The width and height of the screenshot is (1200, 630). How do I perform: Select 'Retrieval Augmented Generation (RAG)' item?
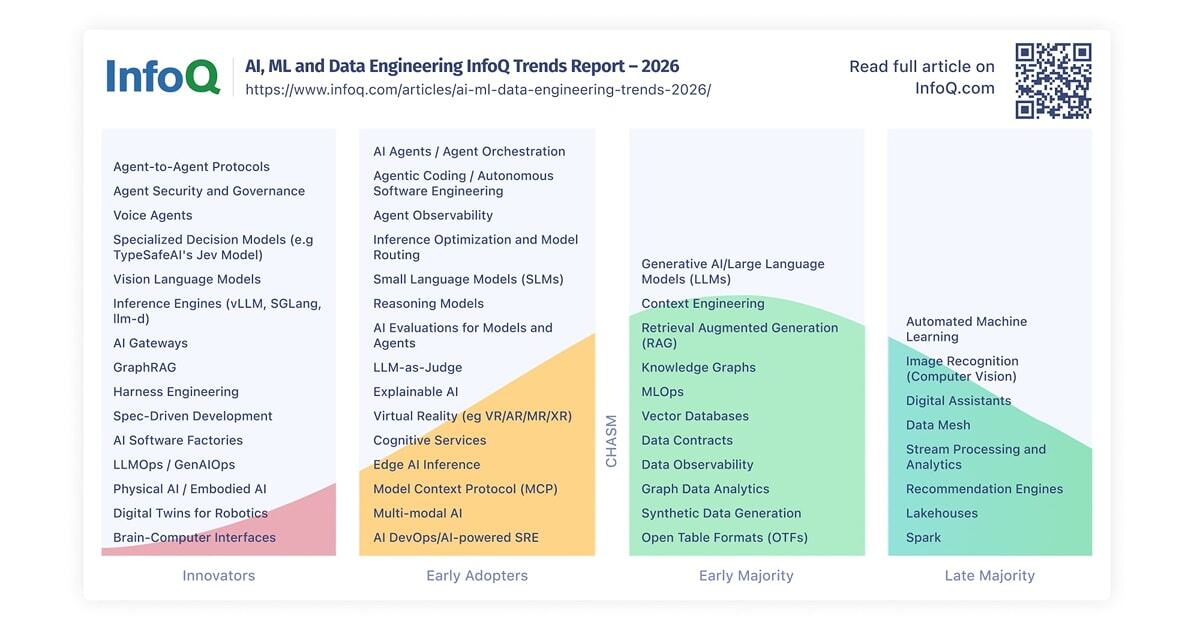tap(740, 335)
